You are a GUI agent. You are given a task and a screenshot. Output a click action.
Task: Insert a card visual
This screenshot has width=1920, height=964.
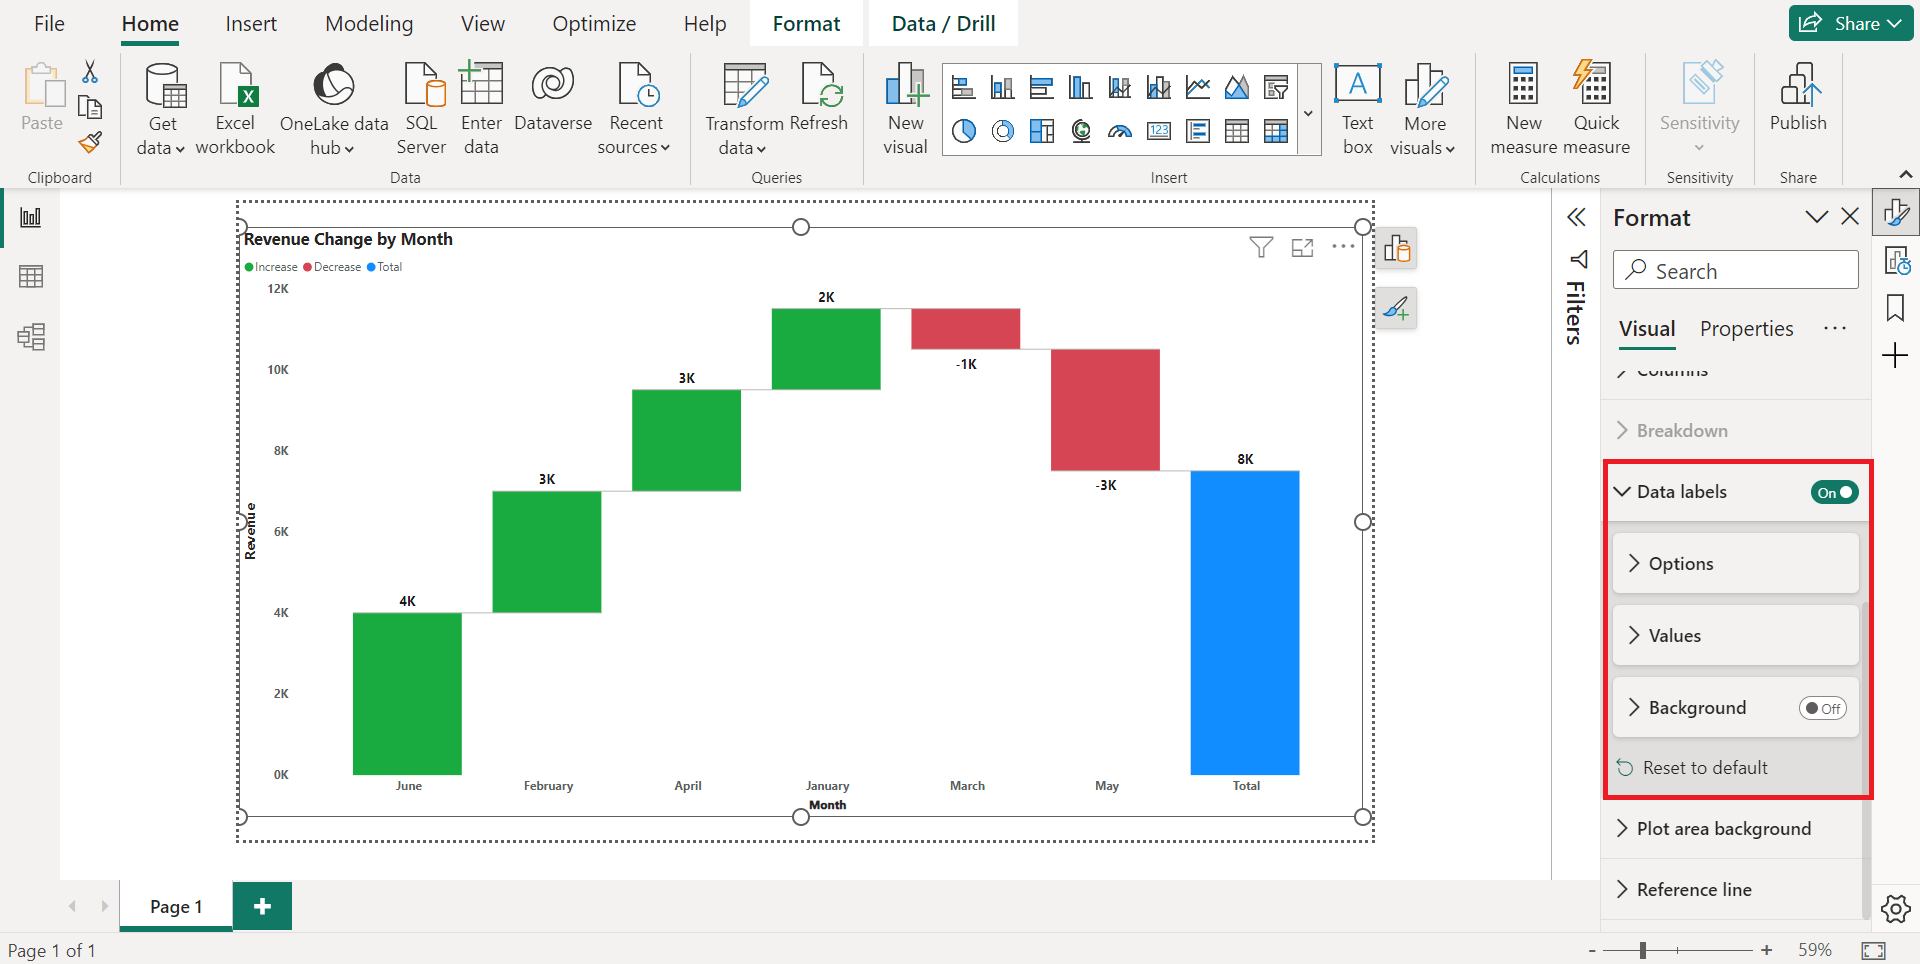click(x=1159, y=131)
